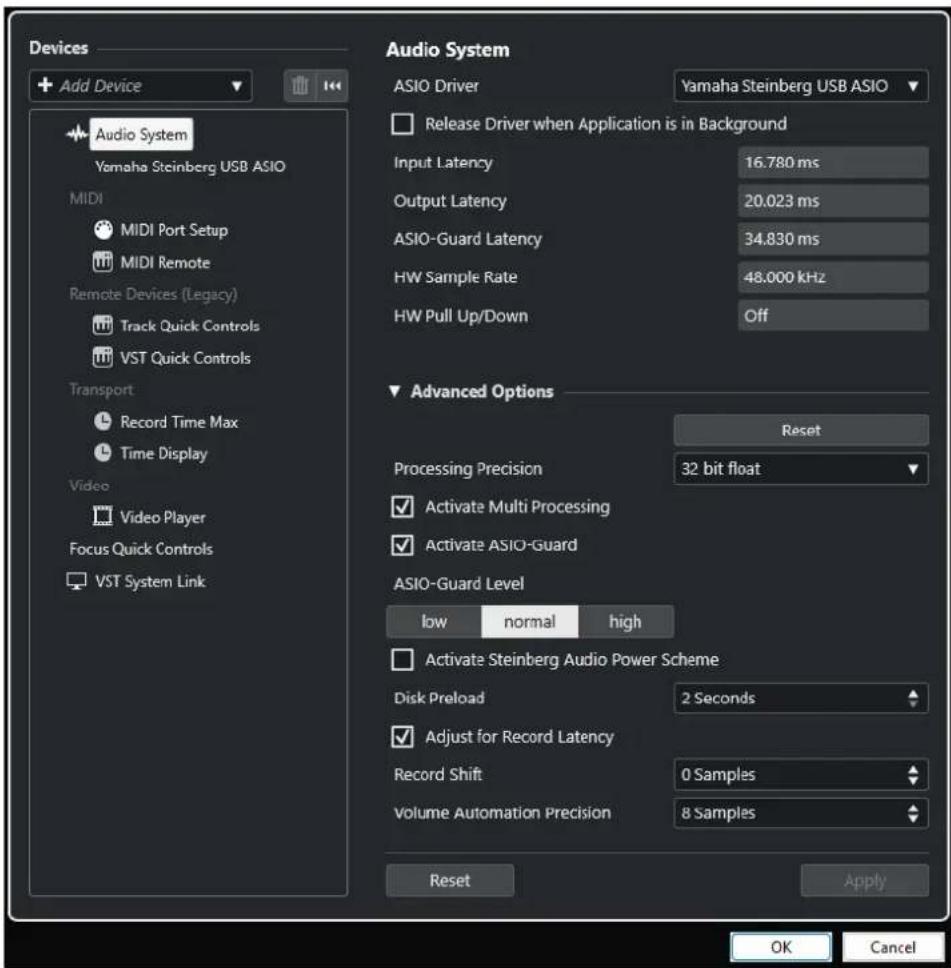Click the Cancel button
Viewport: 951px width, 968px height.
[x=892, y=946]
